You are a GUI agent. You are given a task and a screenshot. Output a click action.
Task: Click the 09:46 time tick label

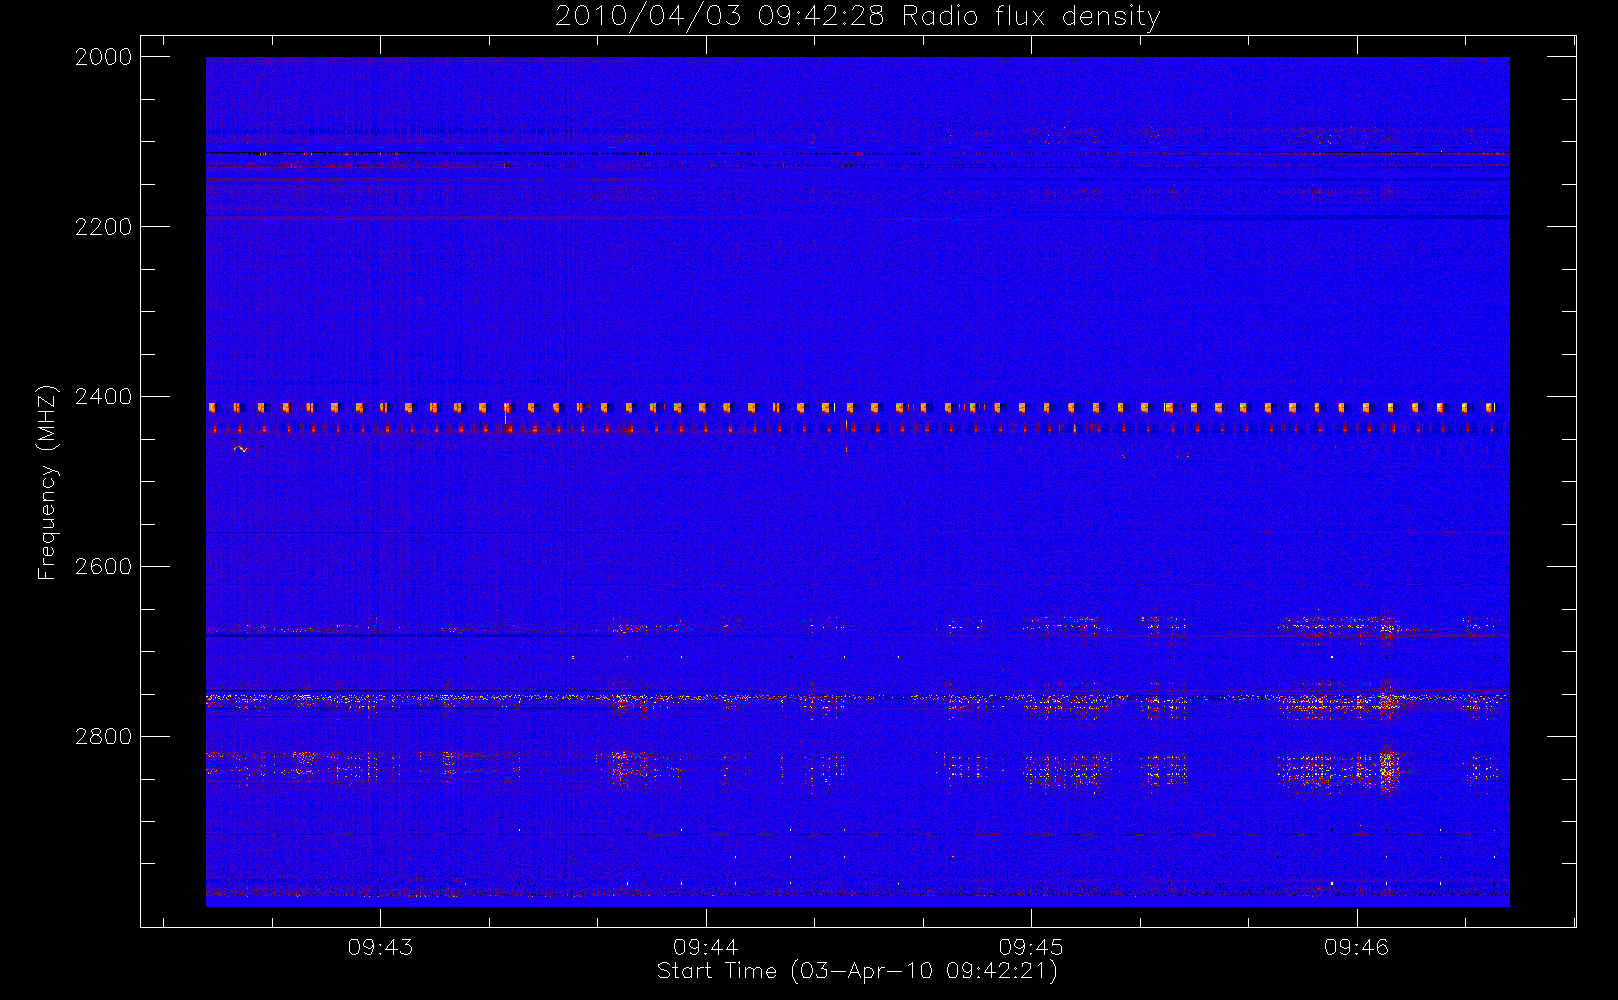(x=1357, y=947)
